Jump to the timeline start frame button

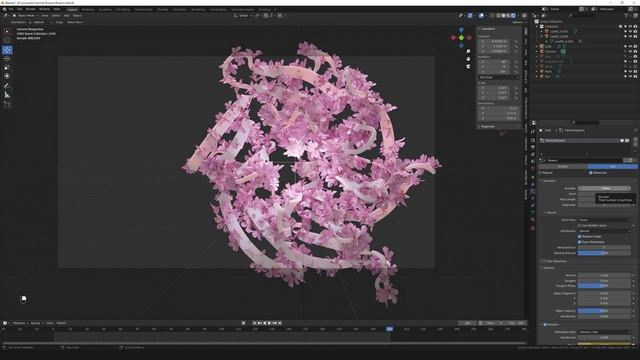254,323
